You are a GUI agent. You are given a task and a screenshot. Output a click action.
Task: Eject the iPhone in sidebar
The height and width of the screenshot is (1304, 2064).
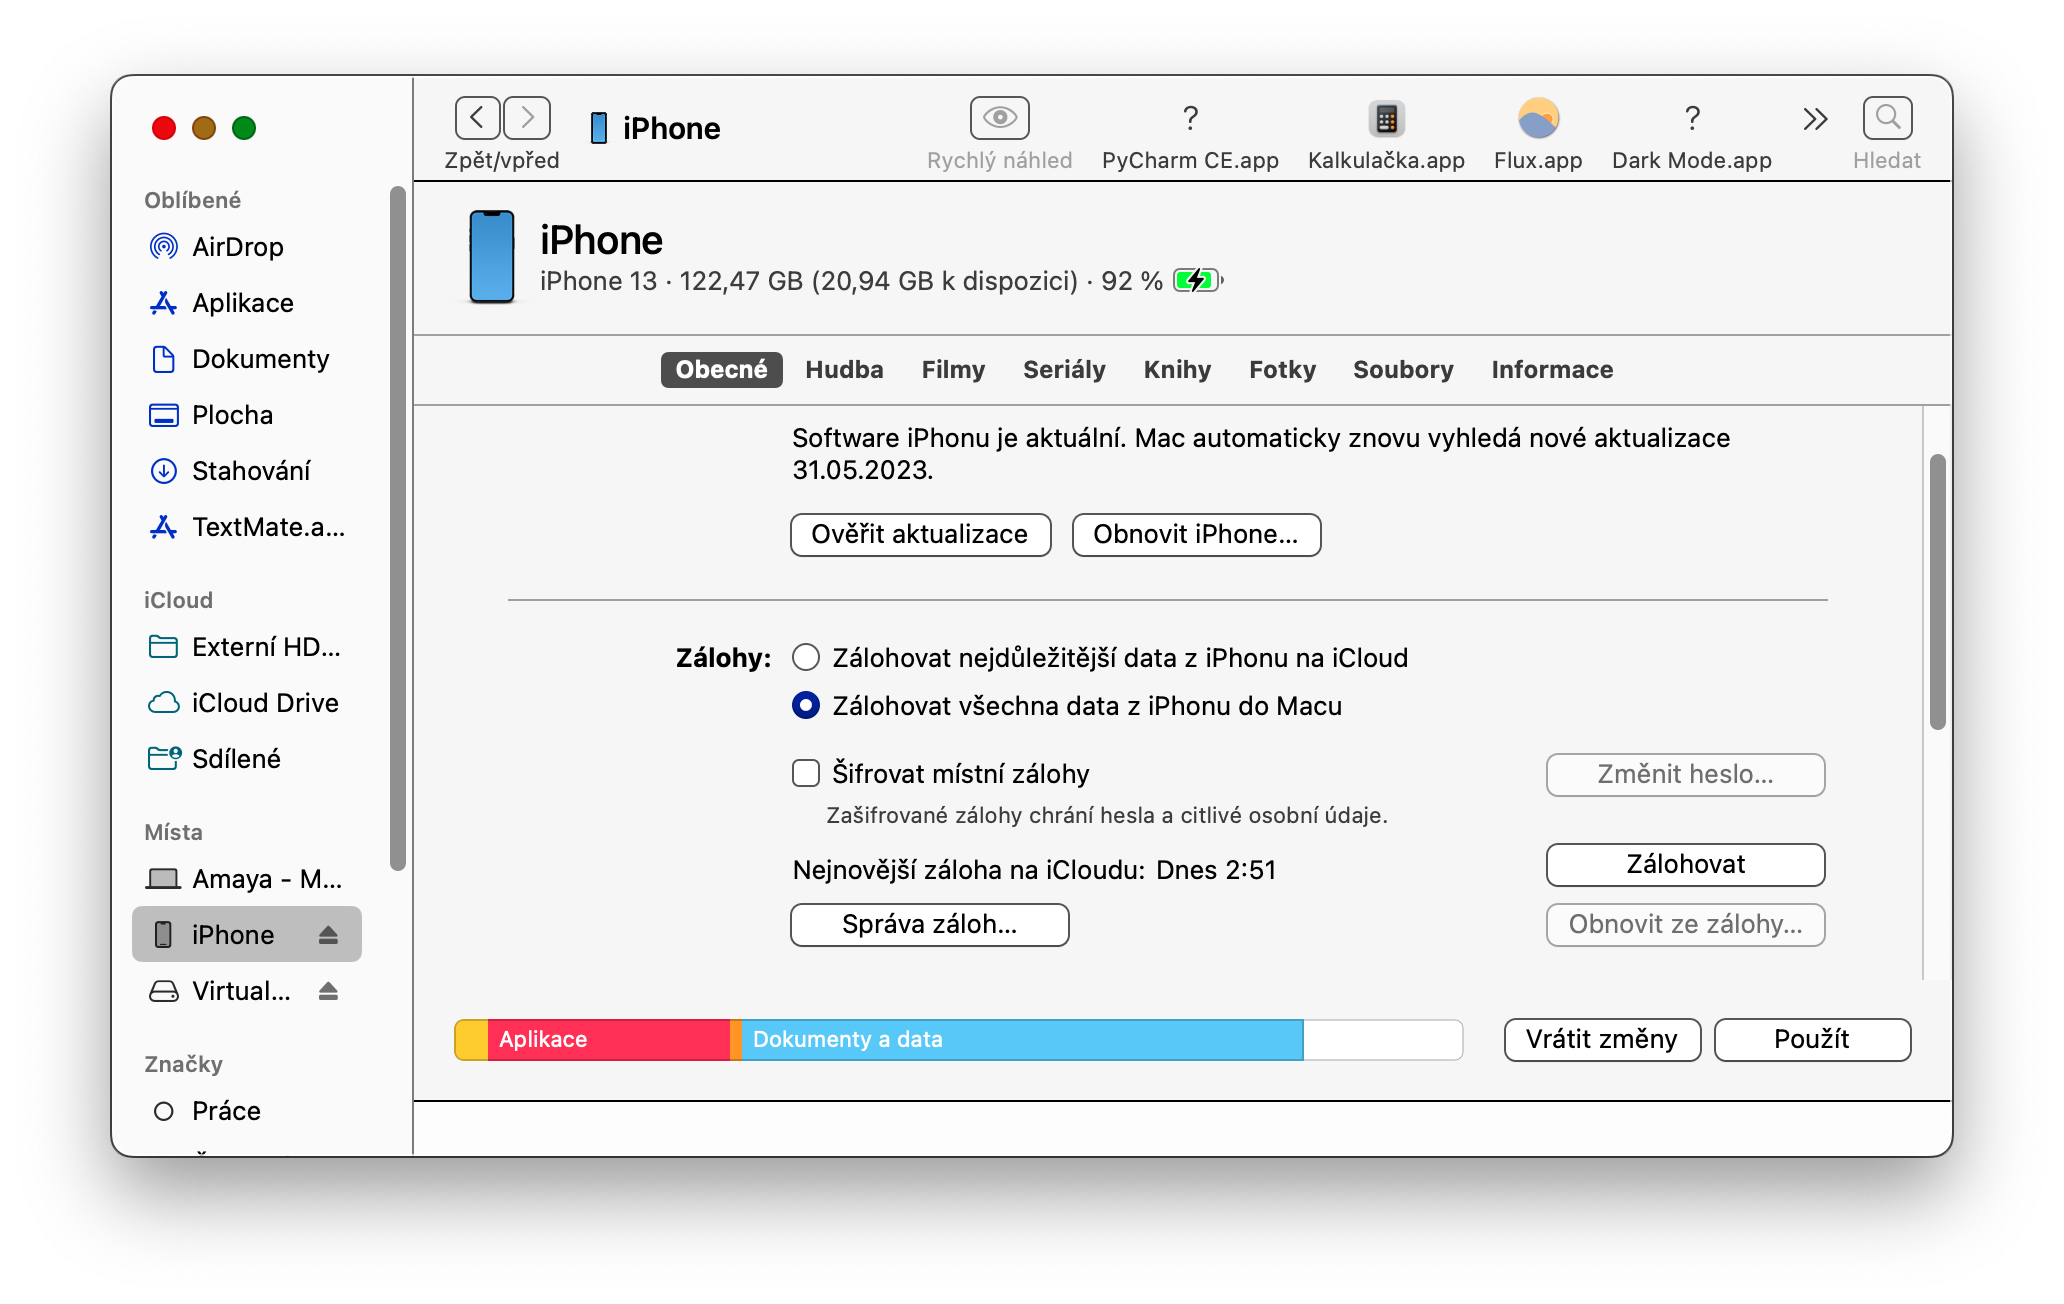pos(328,935)
